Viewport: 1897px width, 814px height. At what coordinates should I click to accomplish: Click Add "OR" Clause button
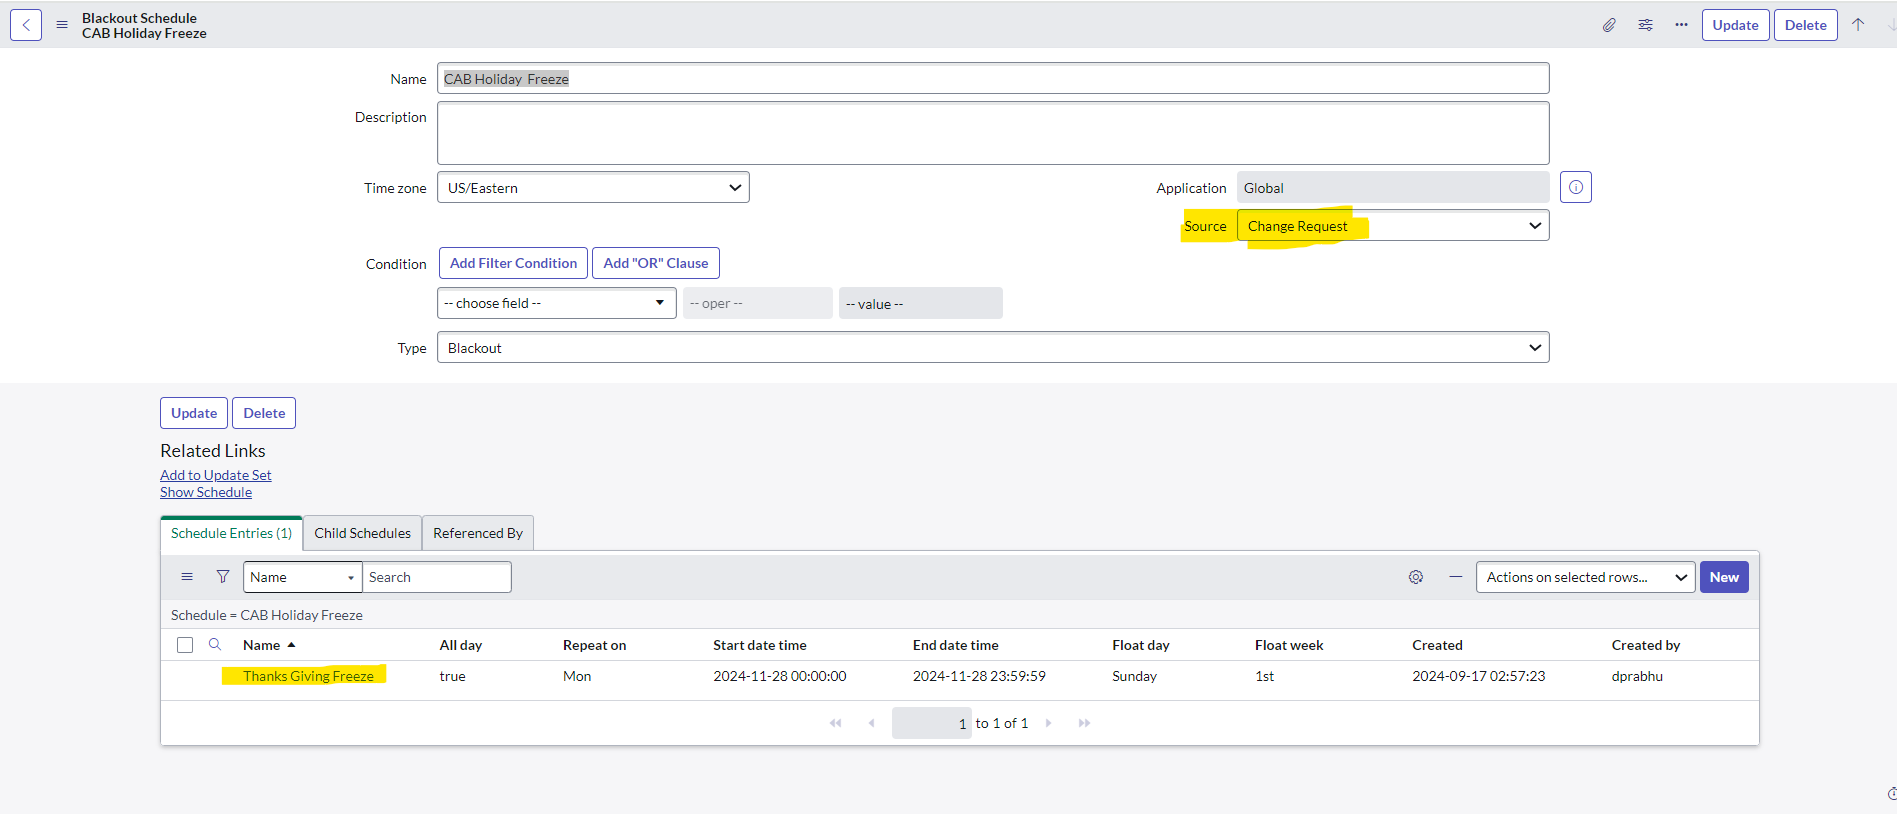click(x=655, y=263)
